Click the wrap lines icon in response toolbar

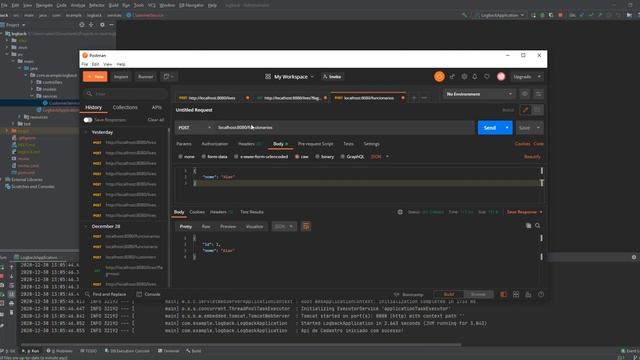click(x=306, y=227)
